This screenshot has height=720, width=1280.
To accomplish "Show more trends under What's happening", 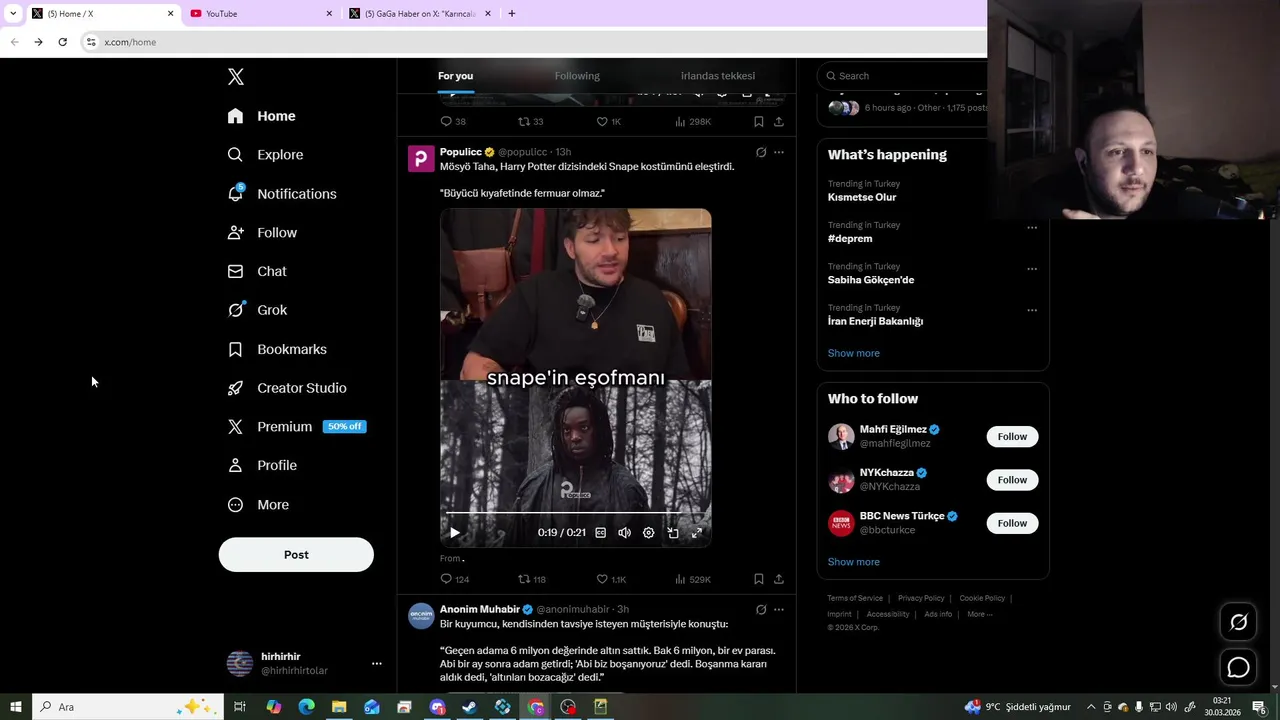I will coord(853,353).
